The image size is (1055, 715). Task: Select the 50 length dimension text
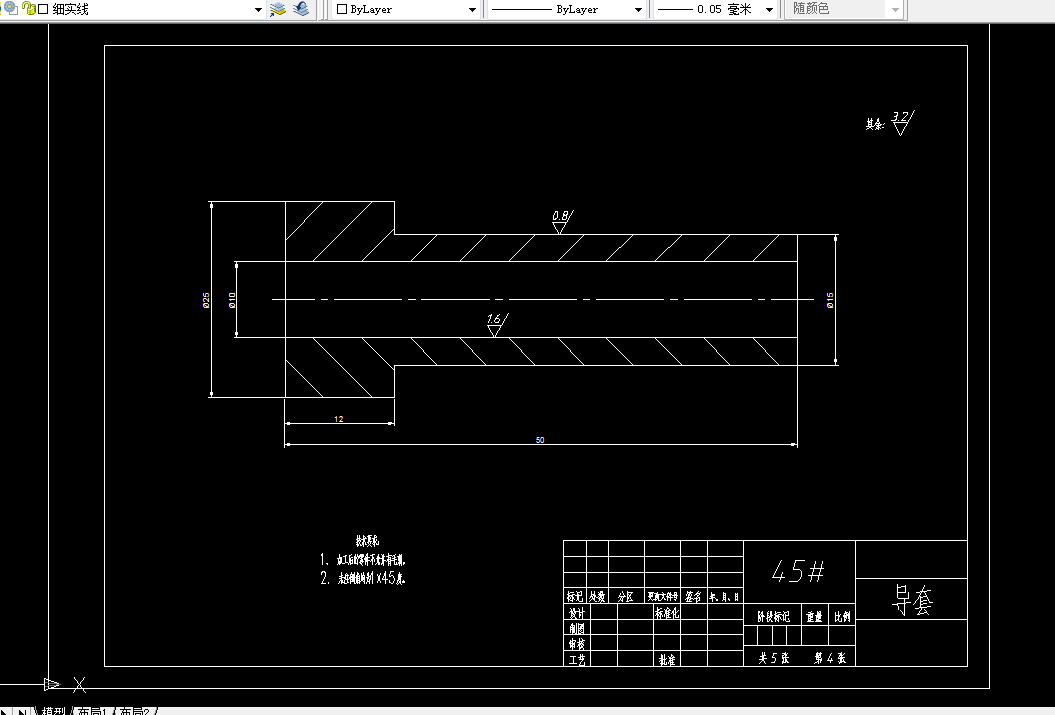tap(540, 440)
